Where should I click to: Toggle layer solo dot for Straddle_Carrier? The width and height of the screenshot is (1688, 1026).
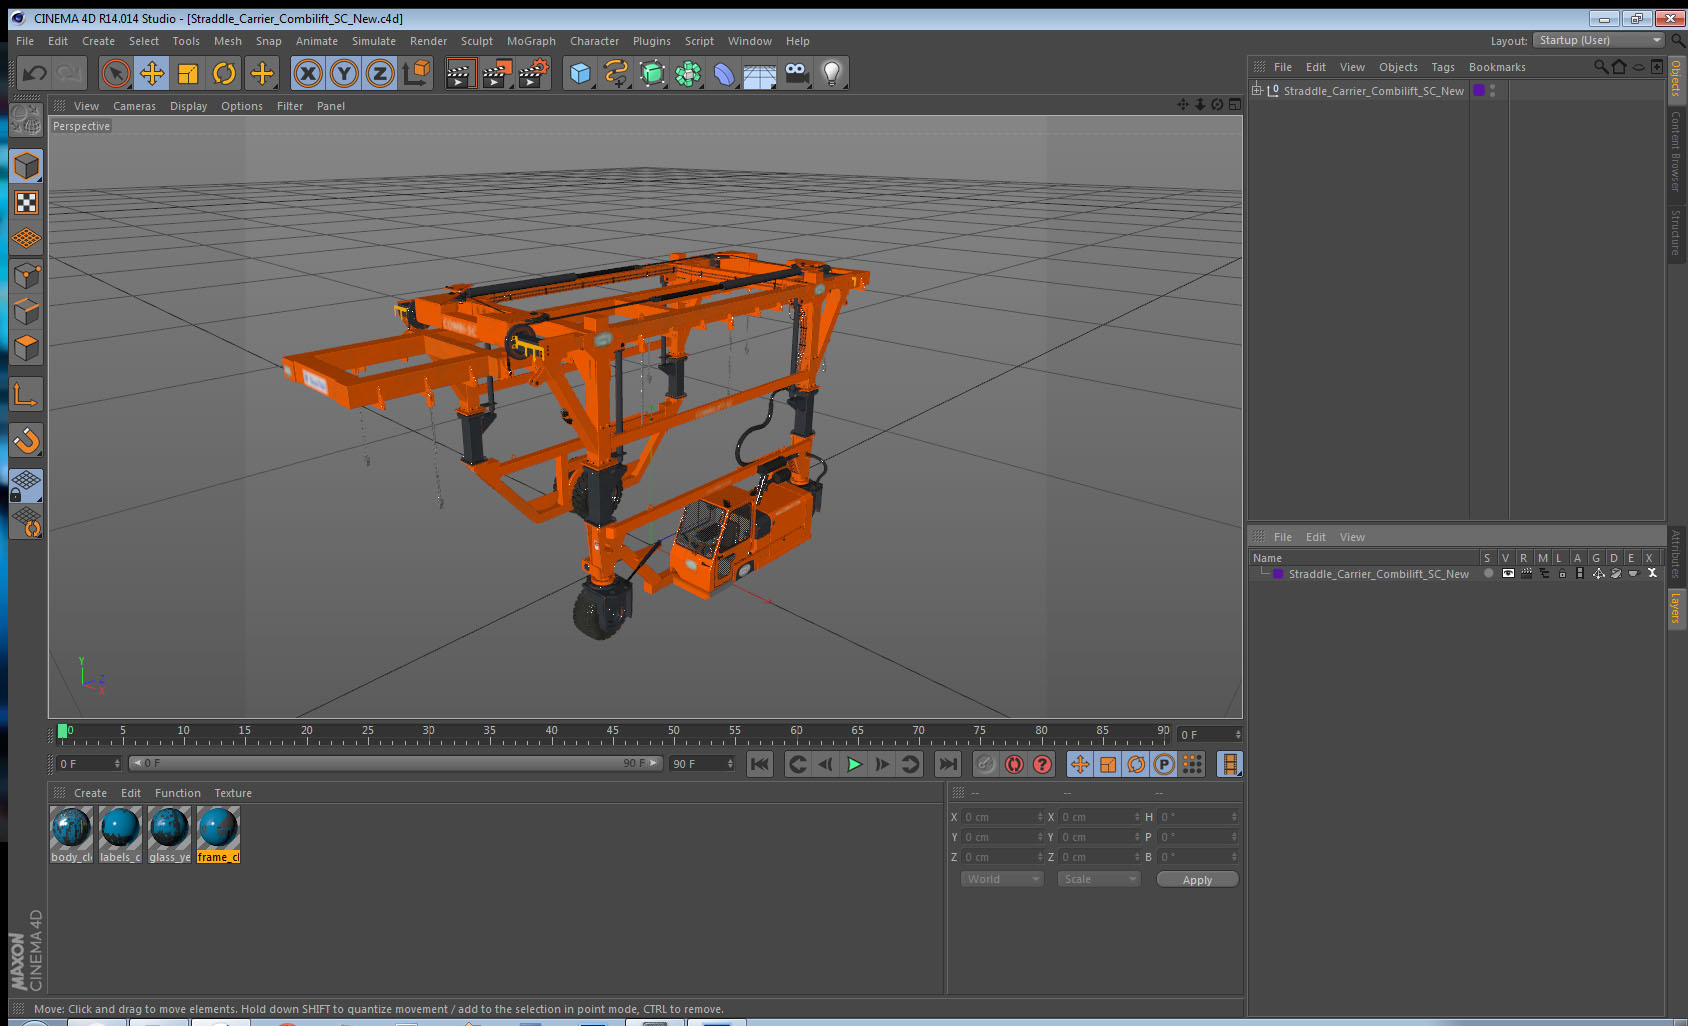pyautogui.click(x=1489, y=574)
